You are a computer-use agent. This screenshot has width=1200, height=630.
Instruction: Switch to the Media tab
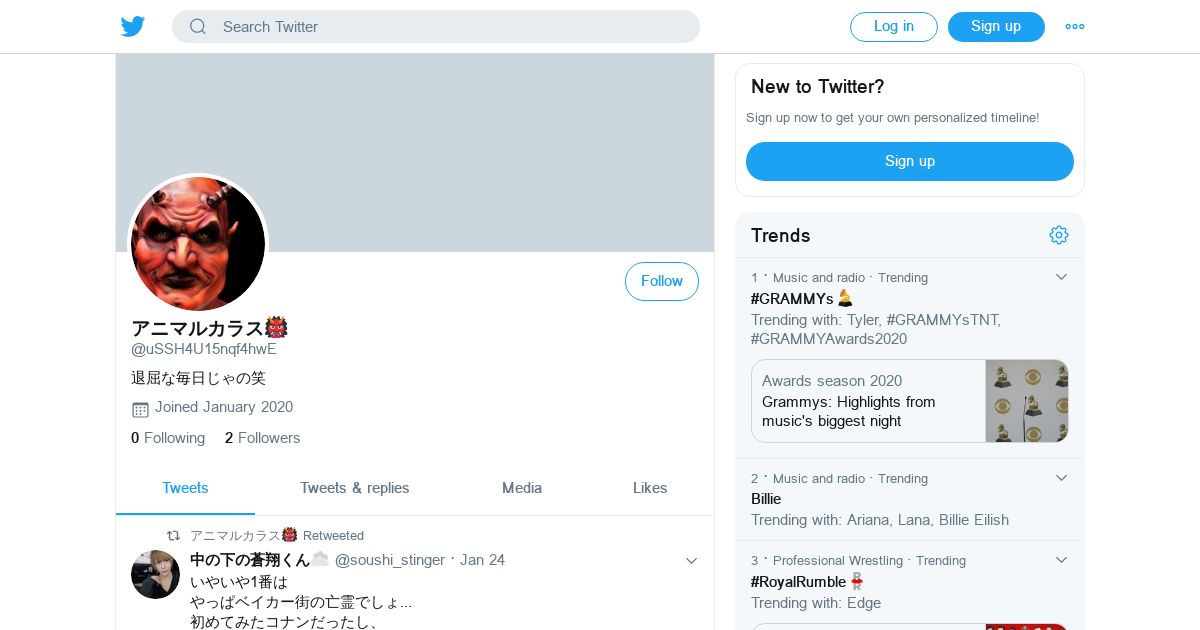pos(522,488)
